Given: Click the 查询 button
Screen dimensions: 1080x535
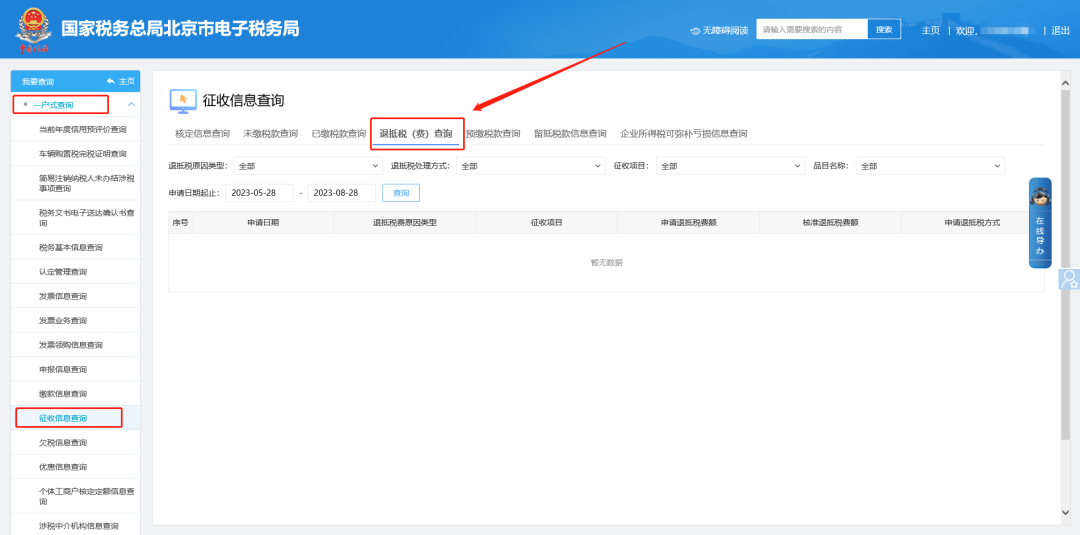Looking at the screenshot, I should (x=401, y=193).
